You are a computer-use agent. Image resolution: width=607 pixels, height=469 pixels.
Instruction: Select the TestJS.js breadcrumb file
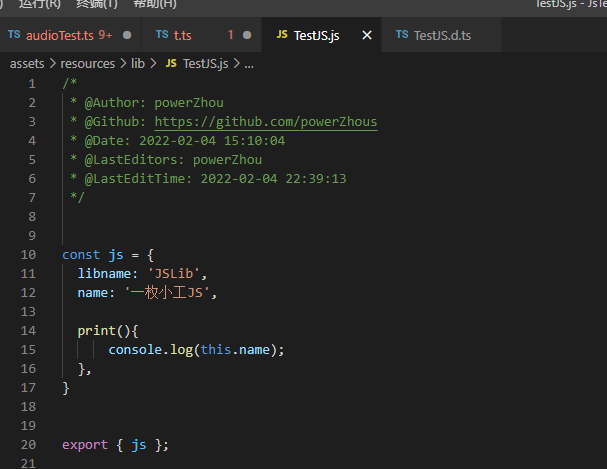206,63
